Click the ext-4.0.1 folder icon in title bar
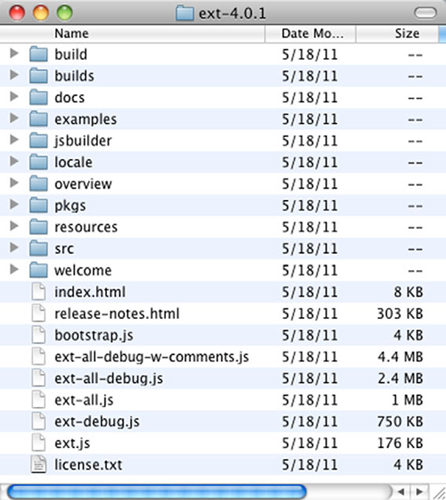This screenshot has width=446, height=500. coord(185,13)
